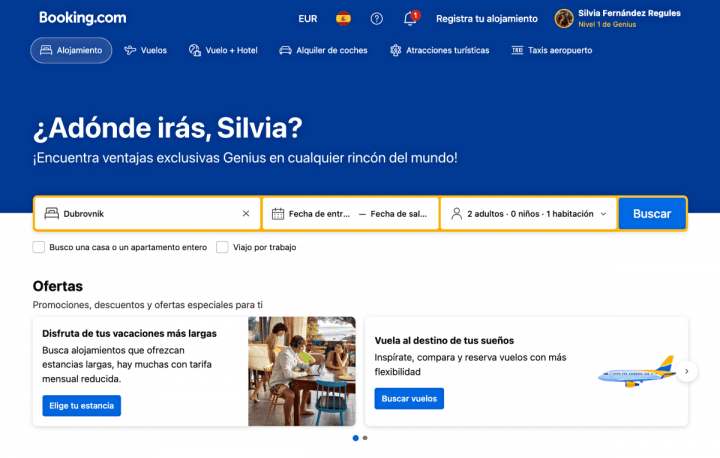Select the Taxis aeropuerto tab

tap(551, 51)
